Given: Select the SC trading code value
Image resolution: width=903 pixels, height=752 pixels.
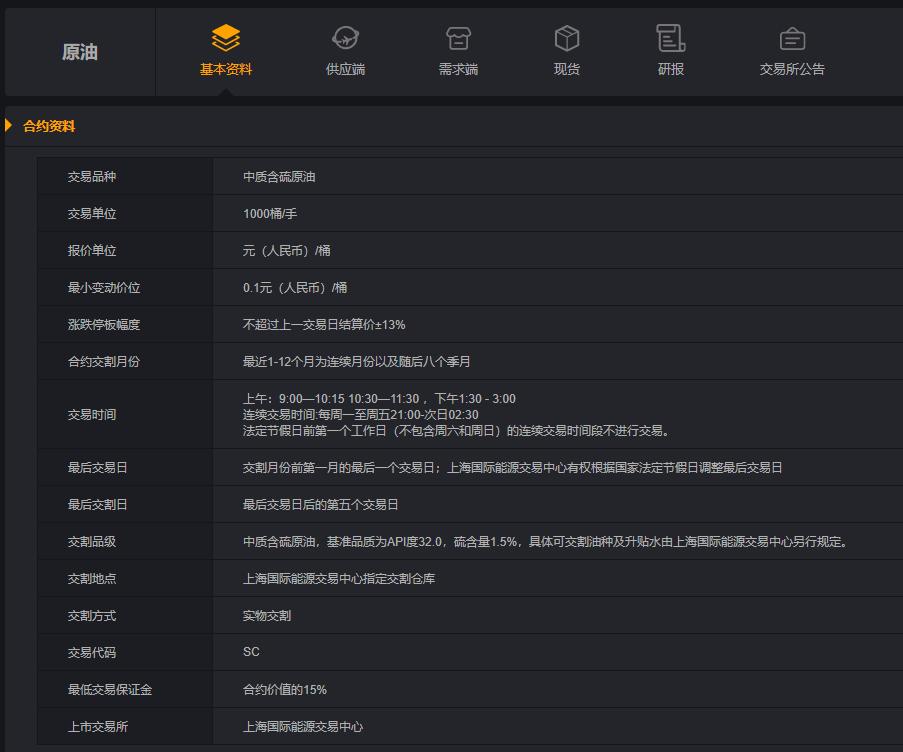Looking at the screenshot, I should click(250, 650).
